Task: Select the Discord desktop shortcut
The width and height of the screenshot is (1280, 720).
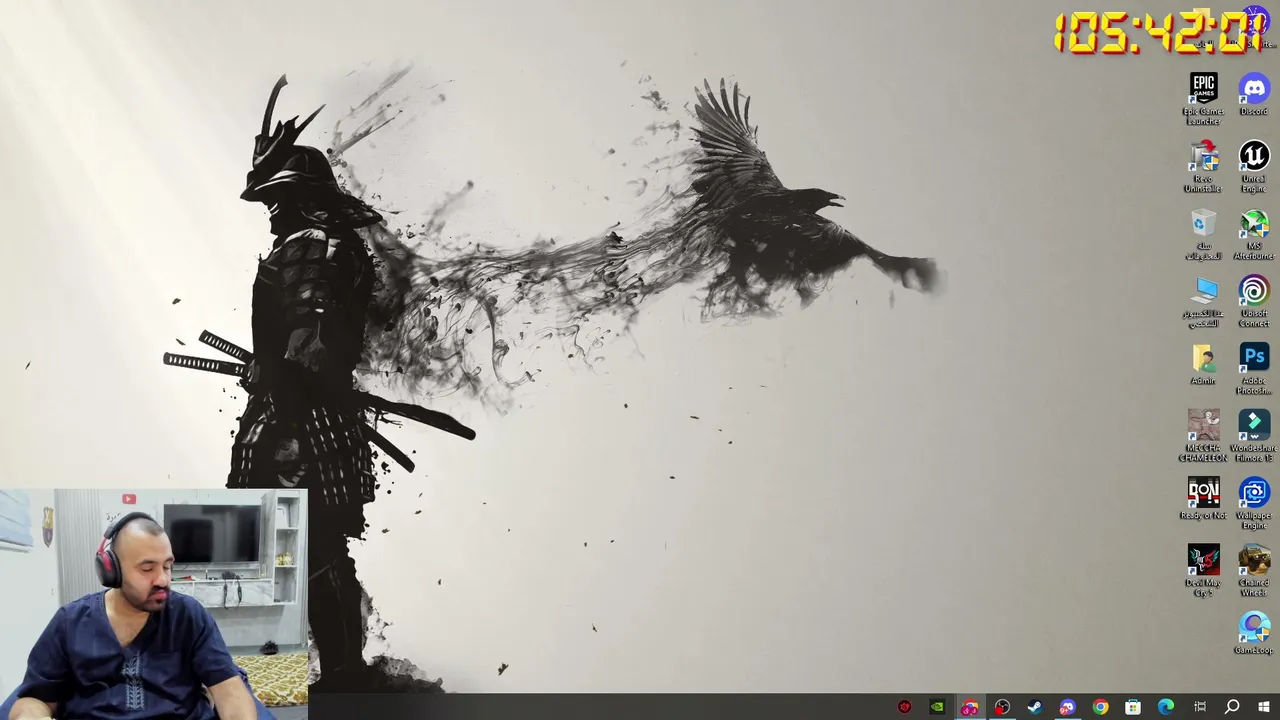Action: pyautogui.click(x=1253, y=95)
